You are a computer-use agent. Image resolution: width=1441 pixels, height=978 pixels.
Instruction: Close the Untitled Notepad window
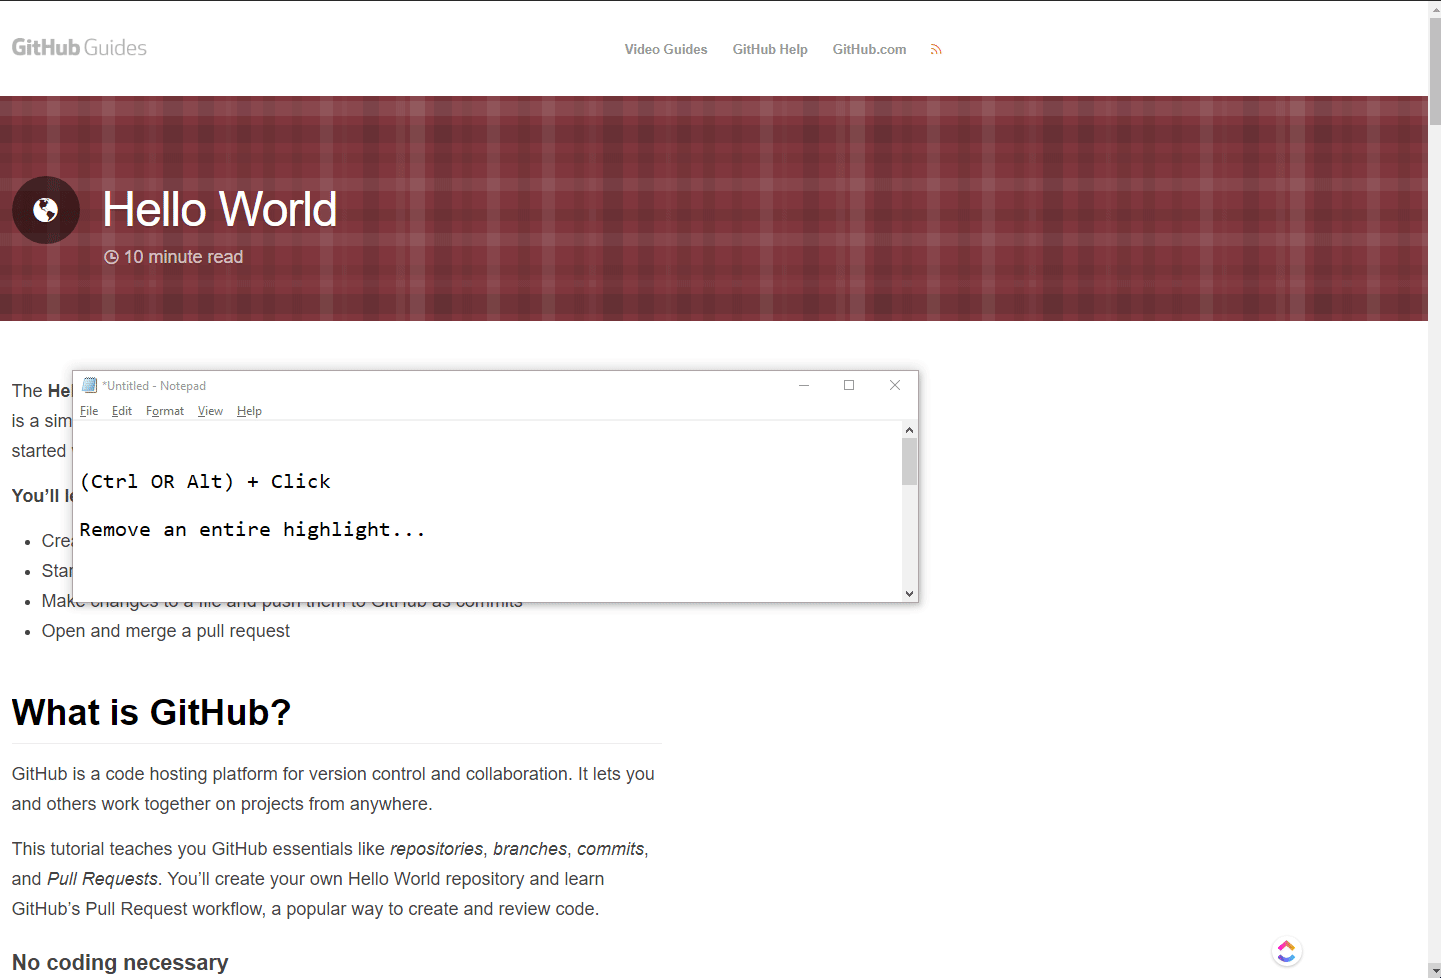pyautogui.click(x=895, y=385)
